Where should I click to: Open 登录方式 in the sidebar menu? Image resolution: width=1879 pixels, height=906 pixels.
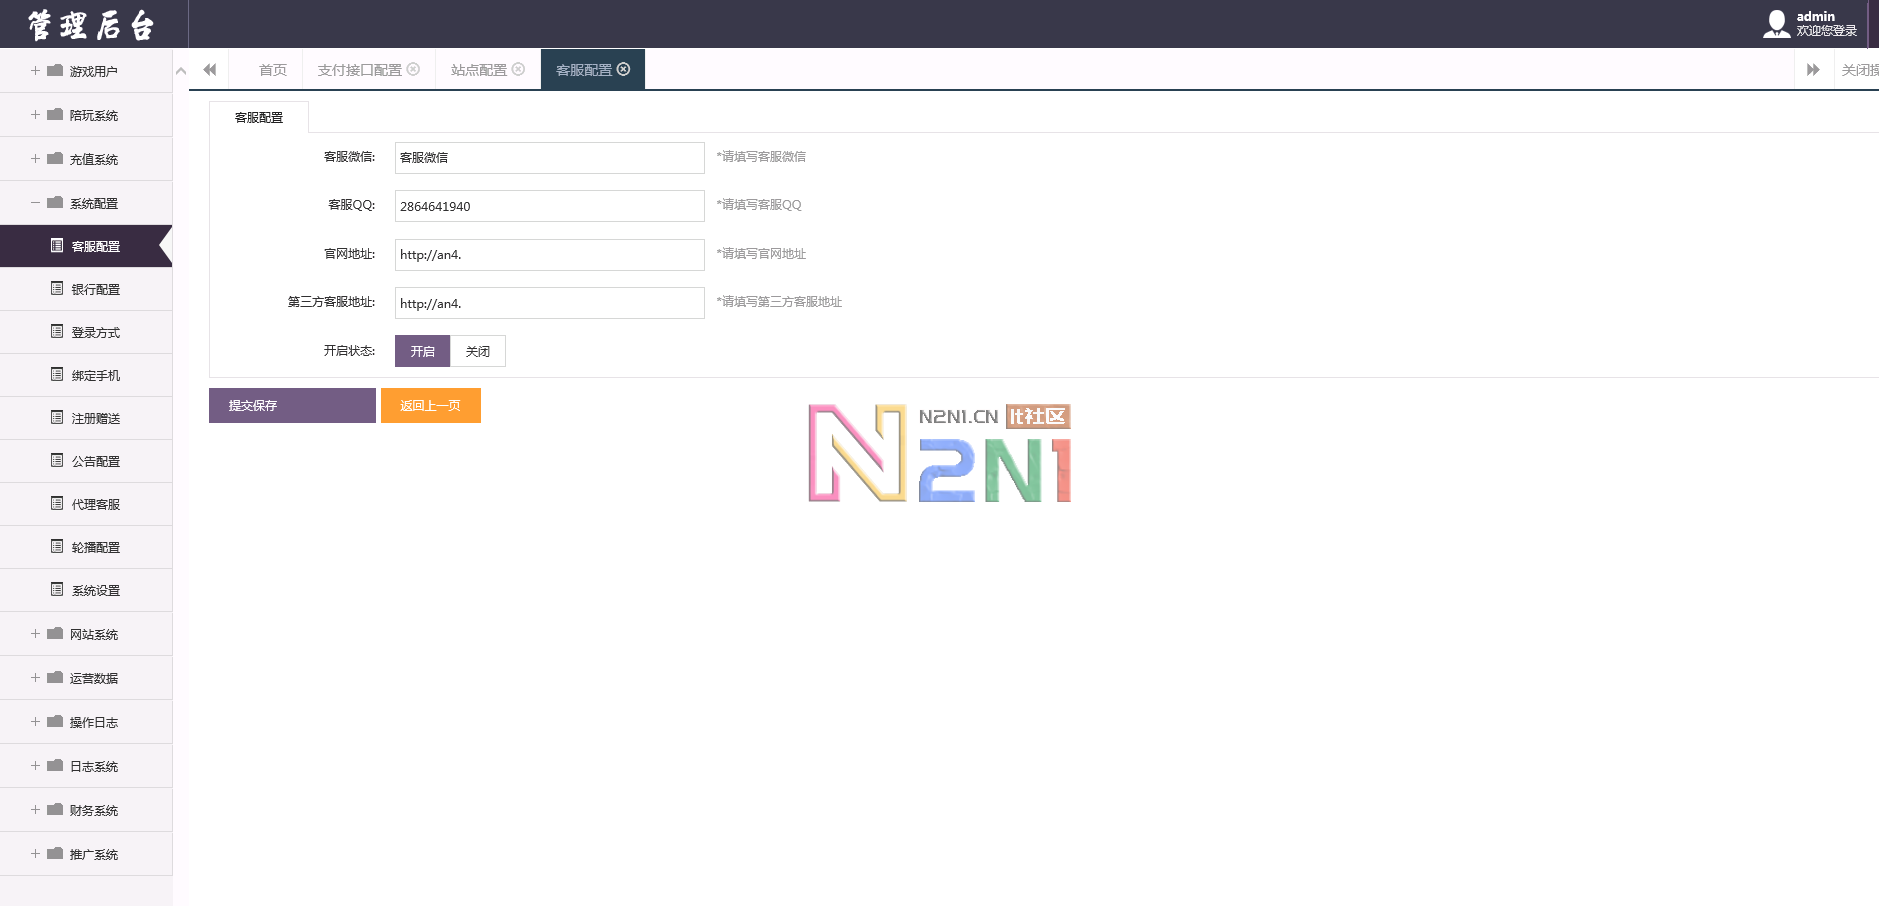coord(95,333)
